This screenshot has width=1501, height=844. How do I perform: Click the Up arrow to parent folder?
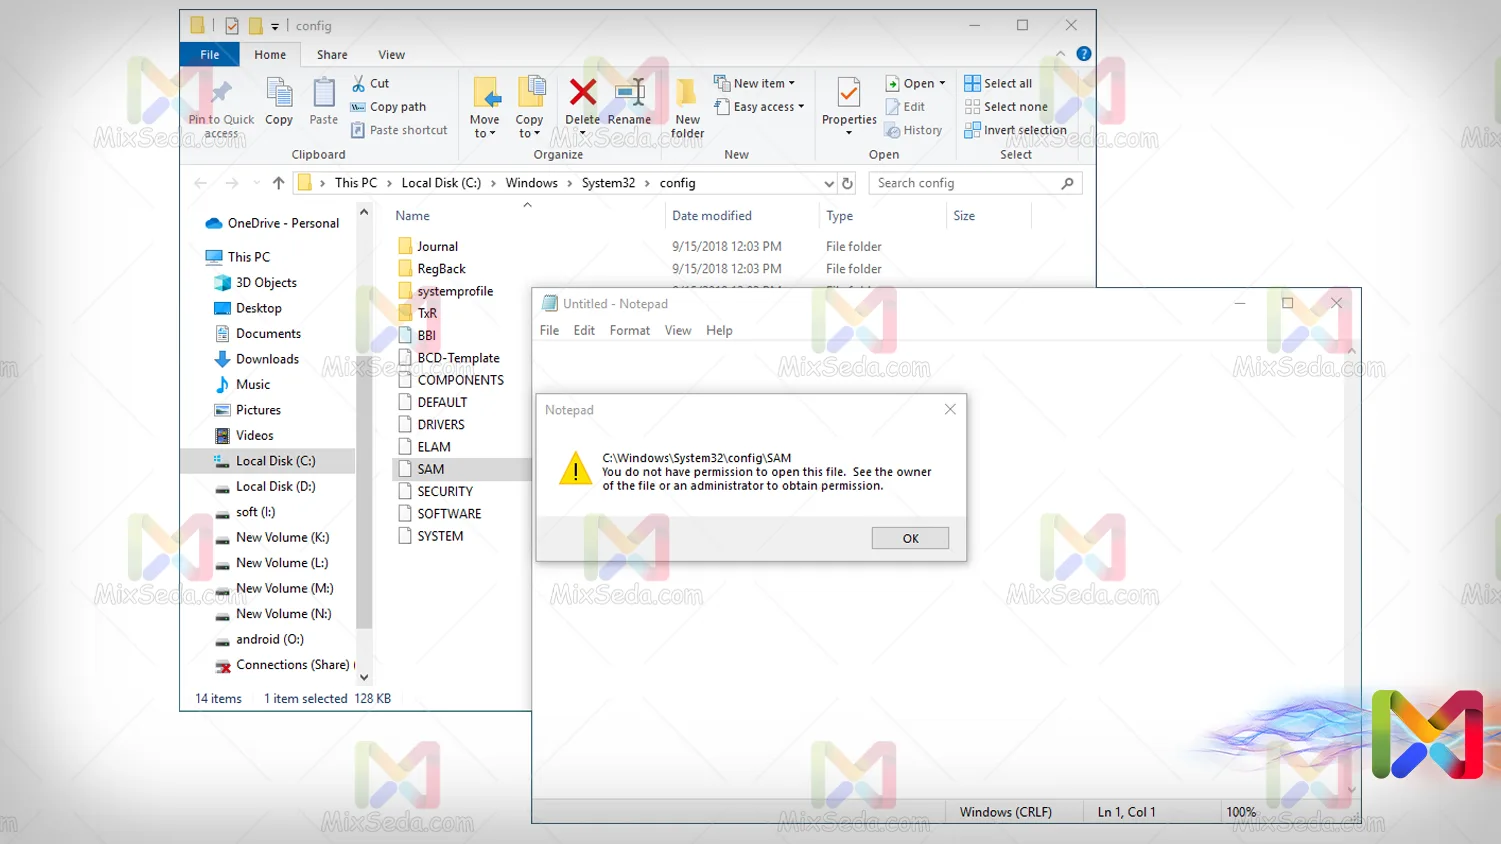coord(278,183)
